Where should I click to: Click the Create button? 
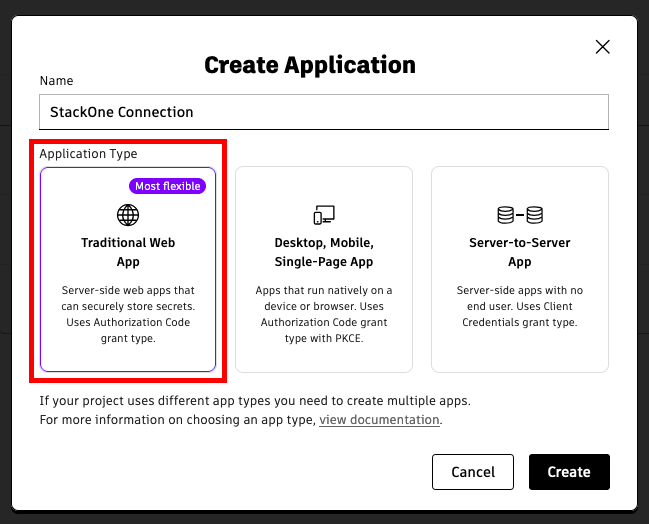(569, 472)
